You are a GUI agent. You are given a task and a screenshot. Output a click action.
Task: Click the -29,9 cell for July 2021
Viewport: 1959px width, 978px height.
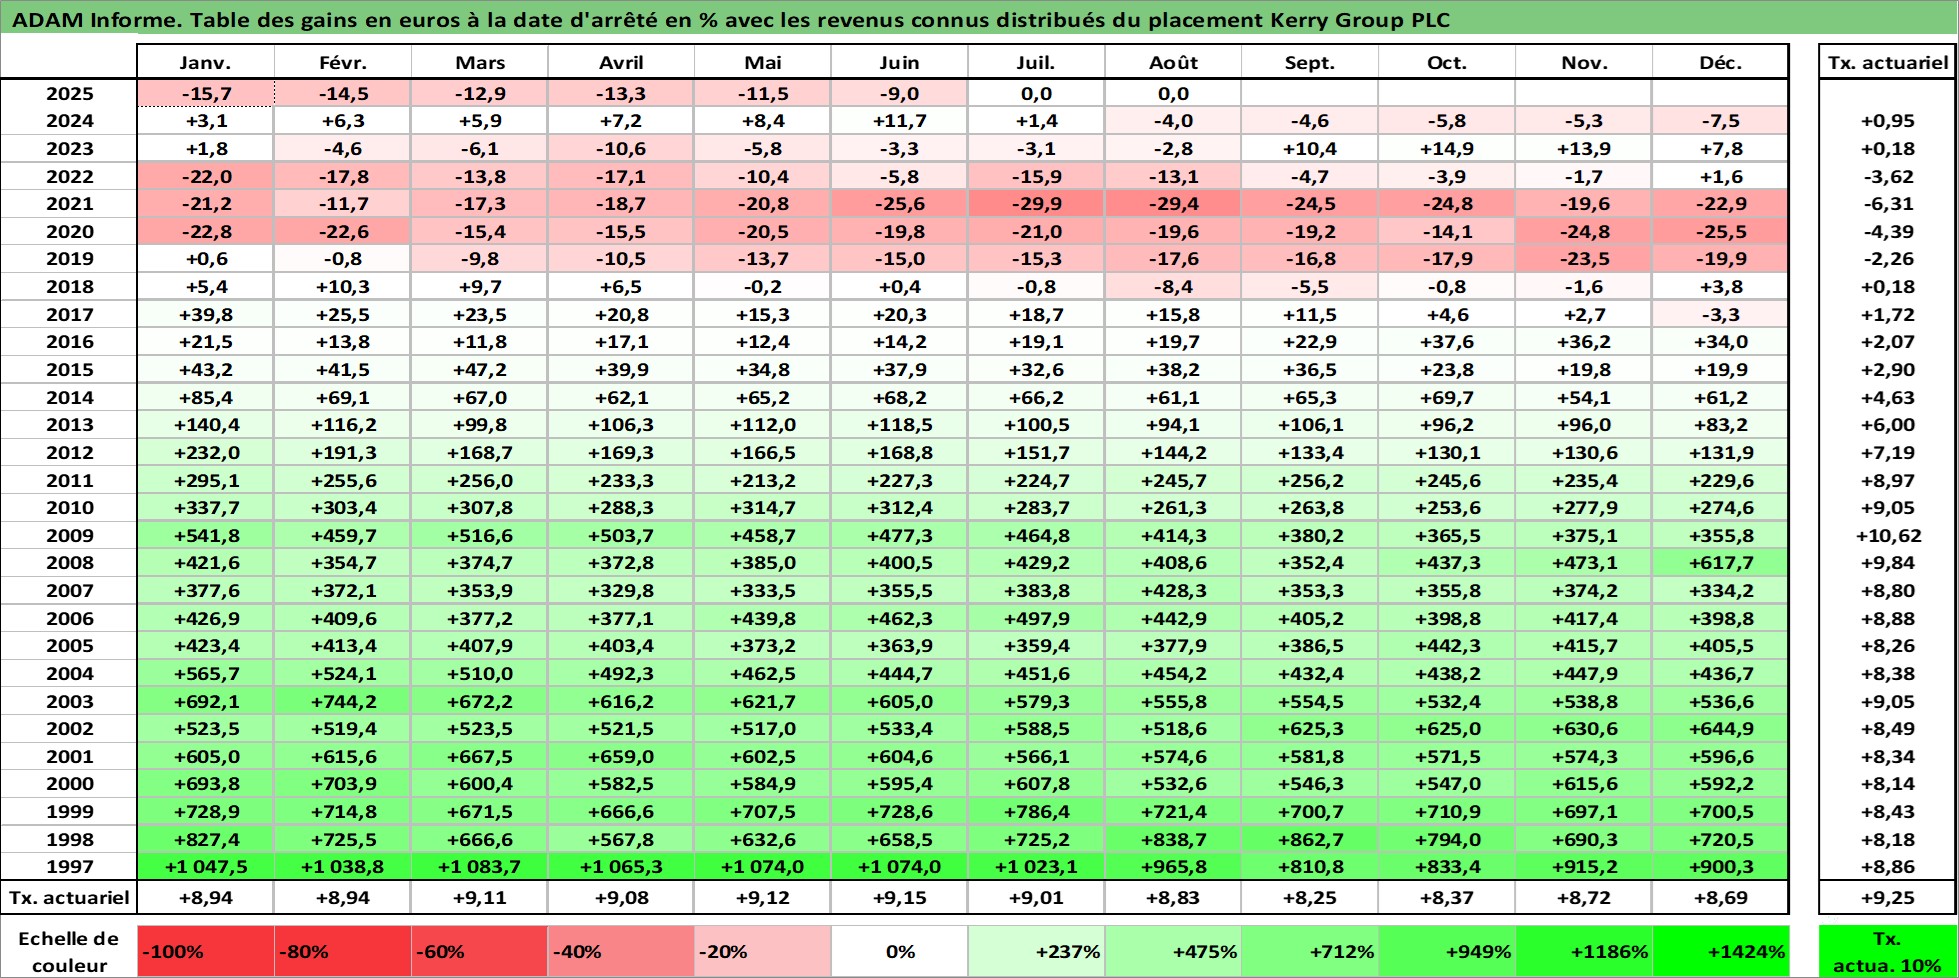(1036, 203)
